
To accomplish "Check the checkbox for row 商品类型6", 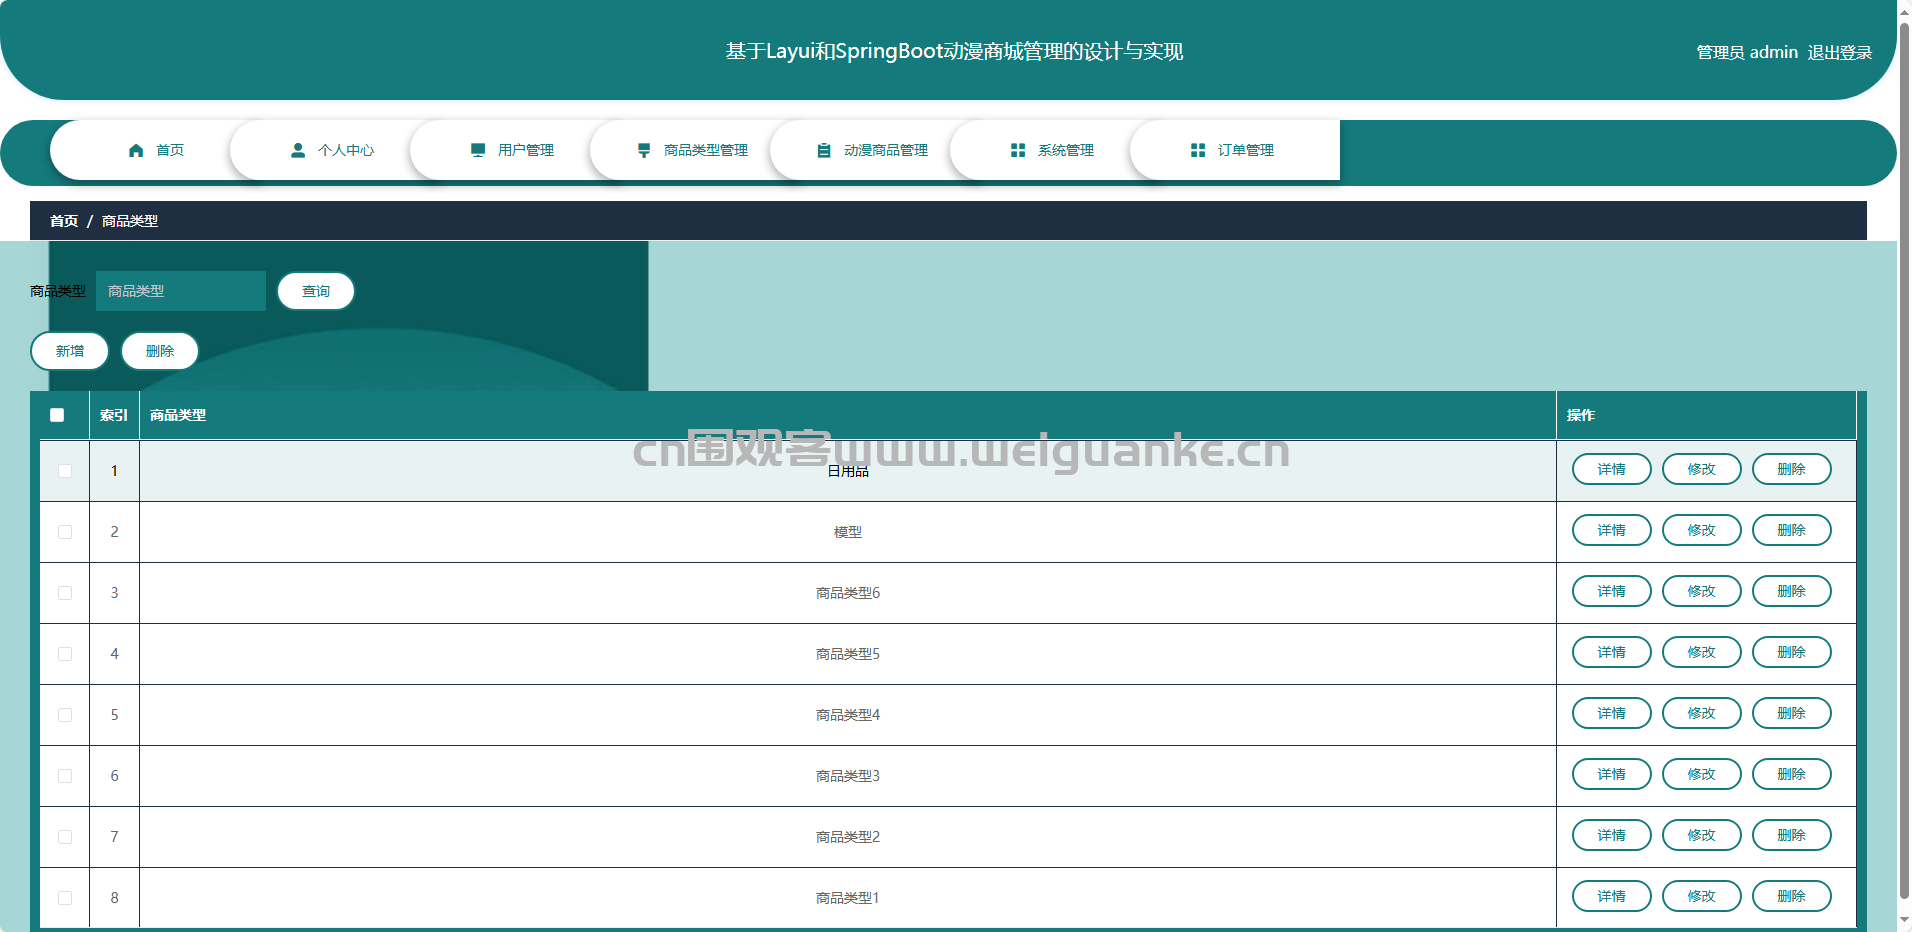I will (x=65, y=593).
